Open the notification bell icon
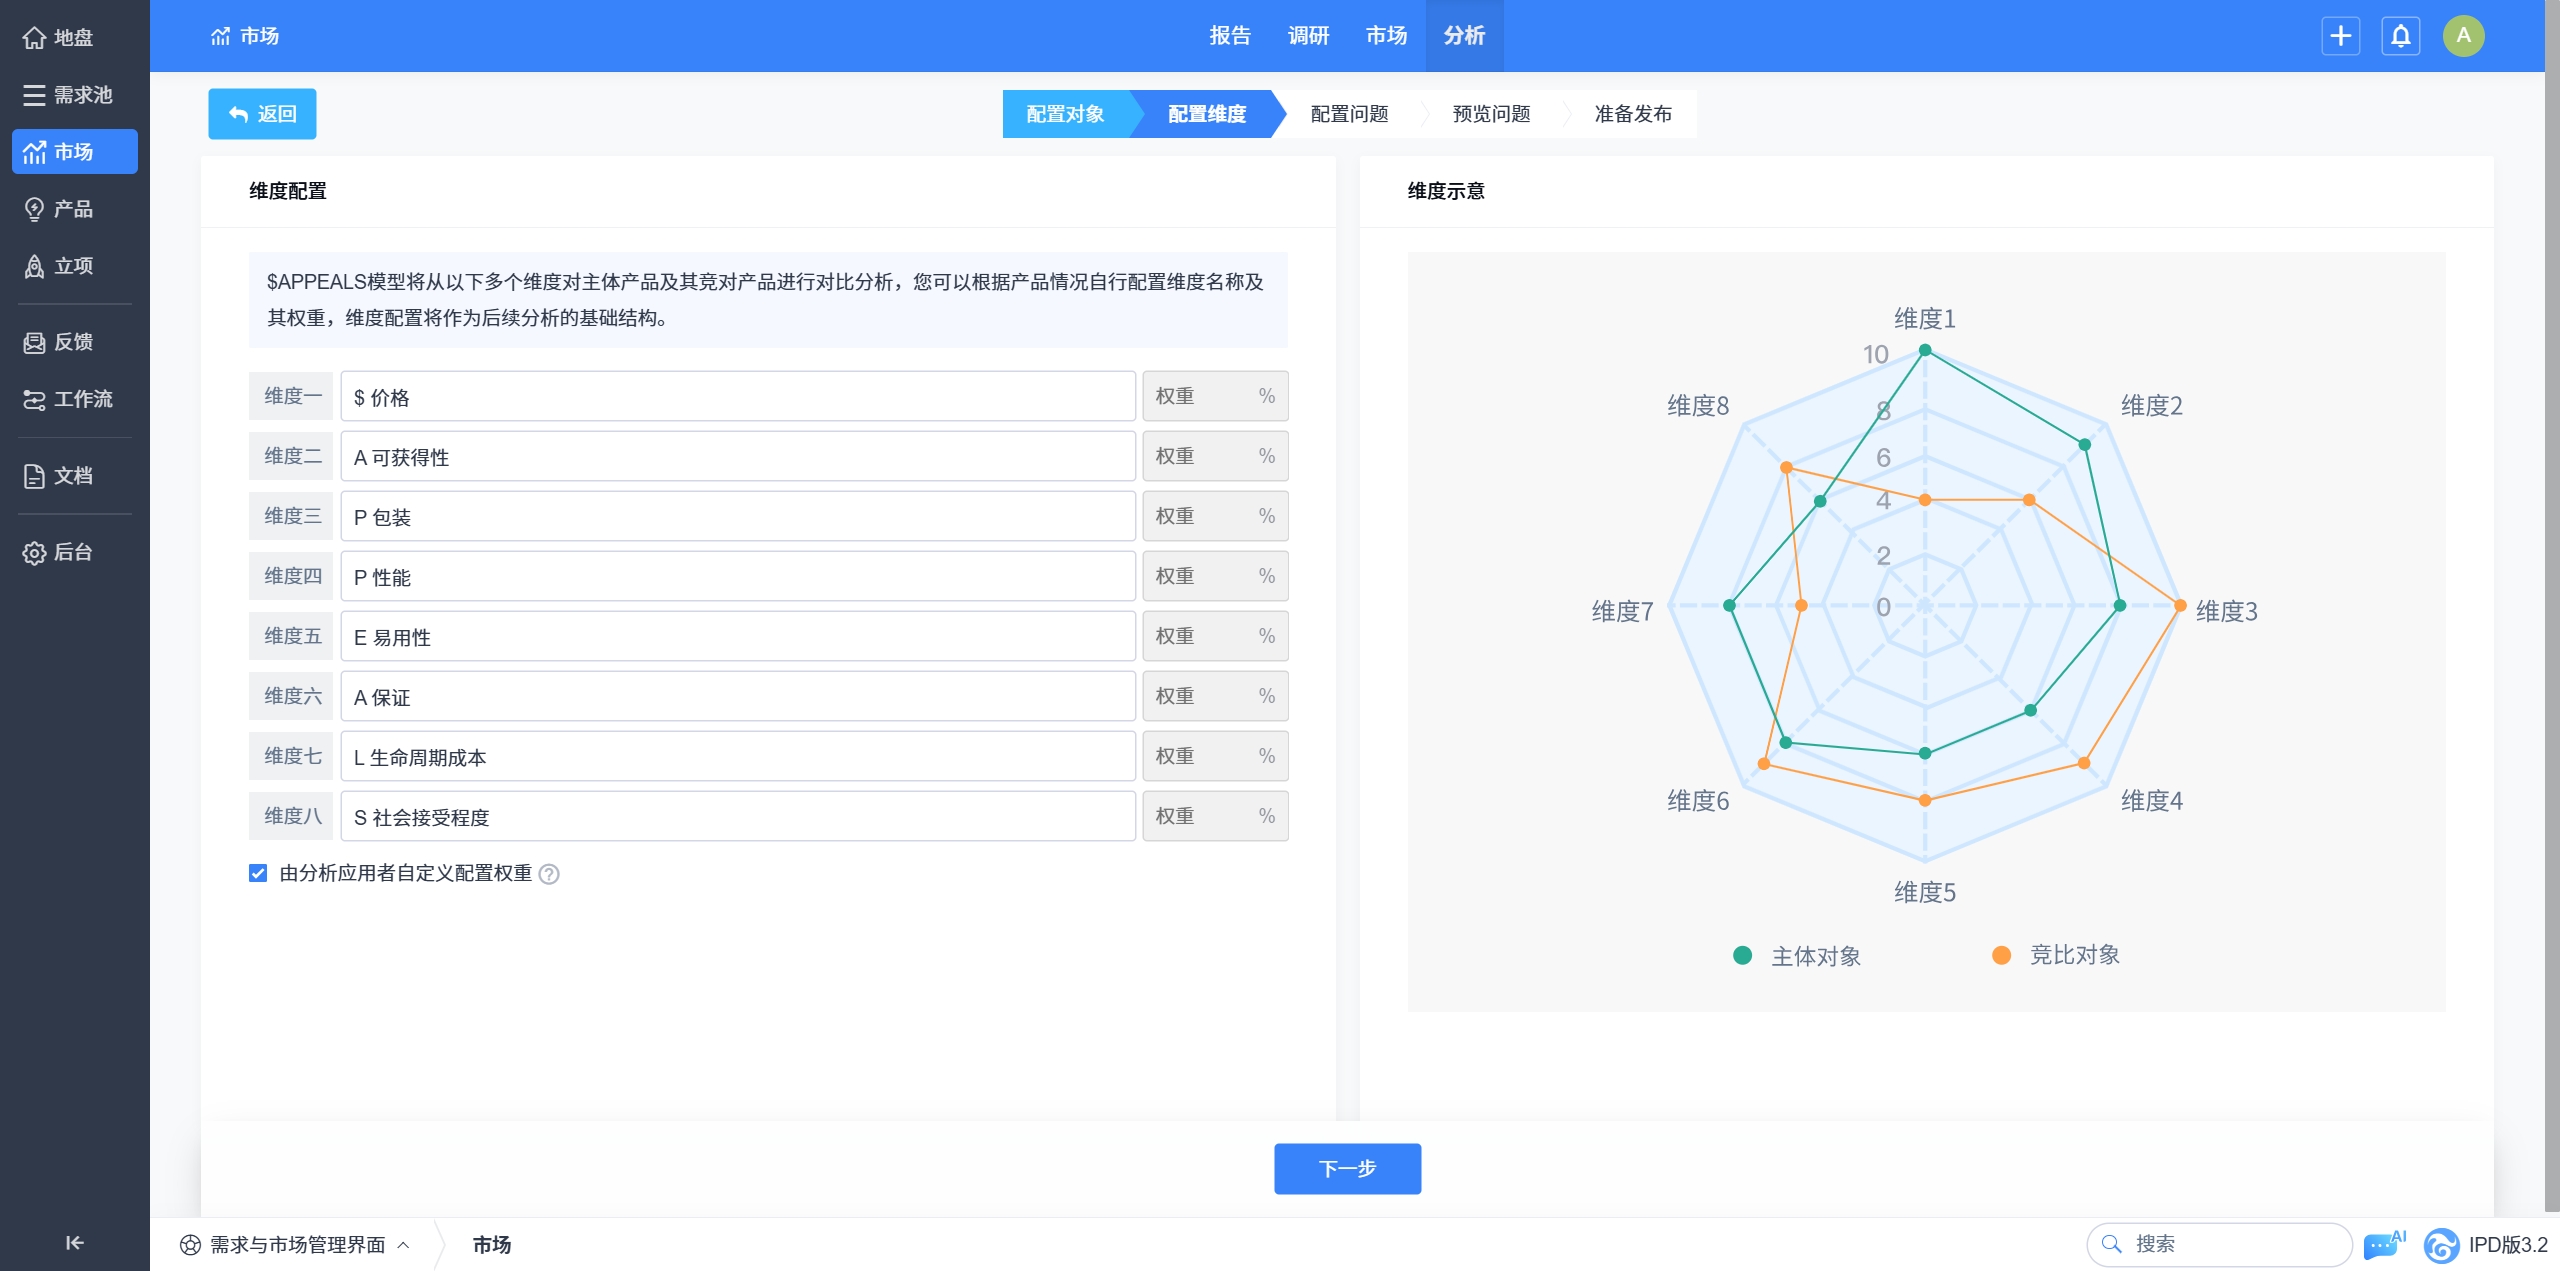2560x1271 pixels. (x=2400, y=36)
